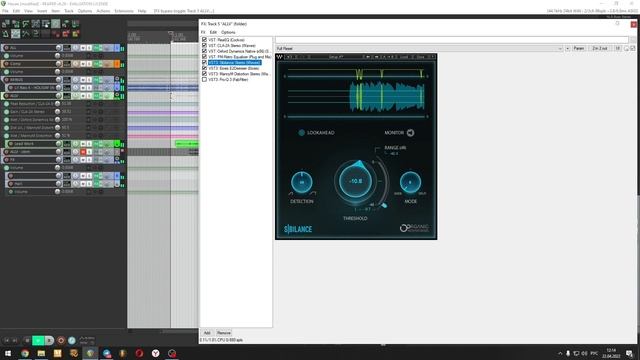This screenshot has width=640, height=360.
Task: Open the Actions menu in REAPER
Action: (x=103, y=11)
